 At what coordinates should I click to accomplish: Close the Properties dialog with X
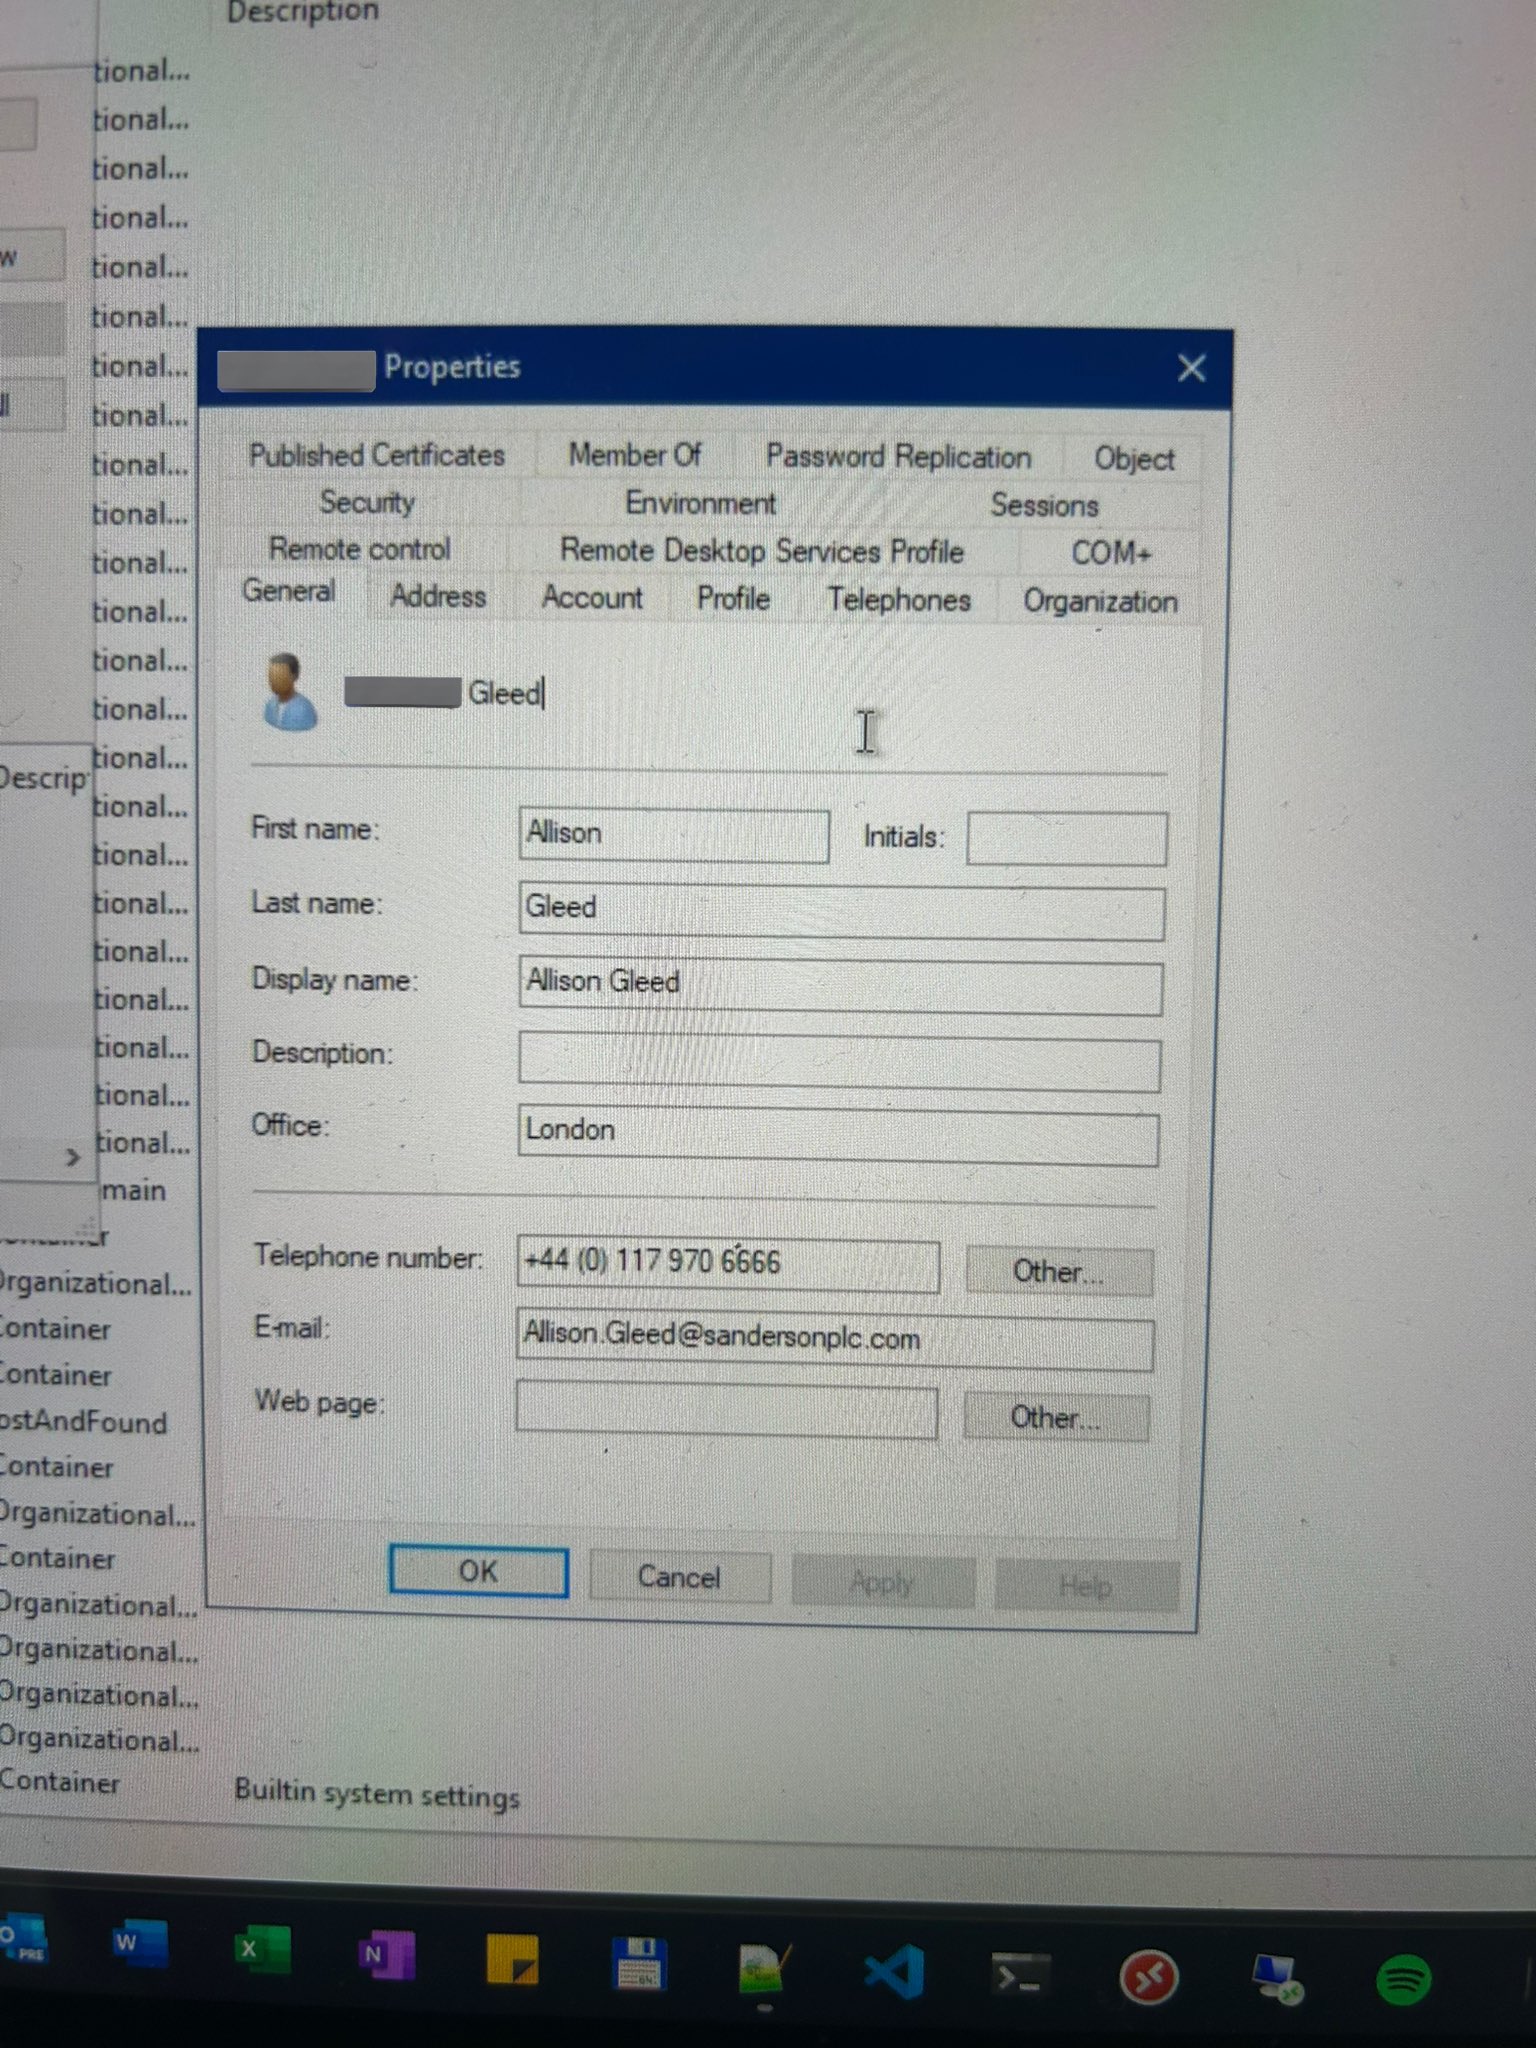(x=1191, y=368)
